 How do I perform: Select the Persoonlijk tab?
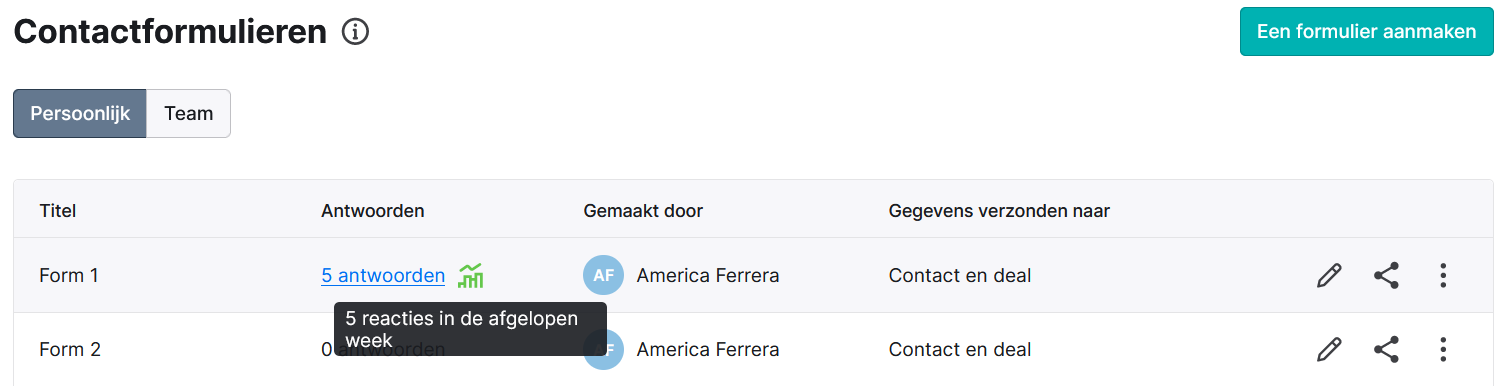click(80, 113)
